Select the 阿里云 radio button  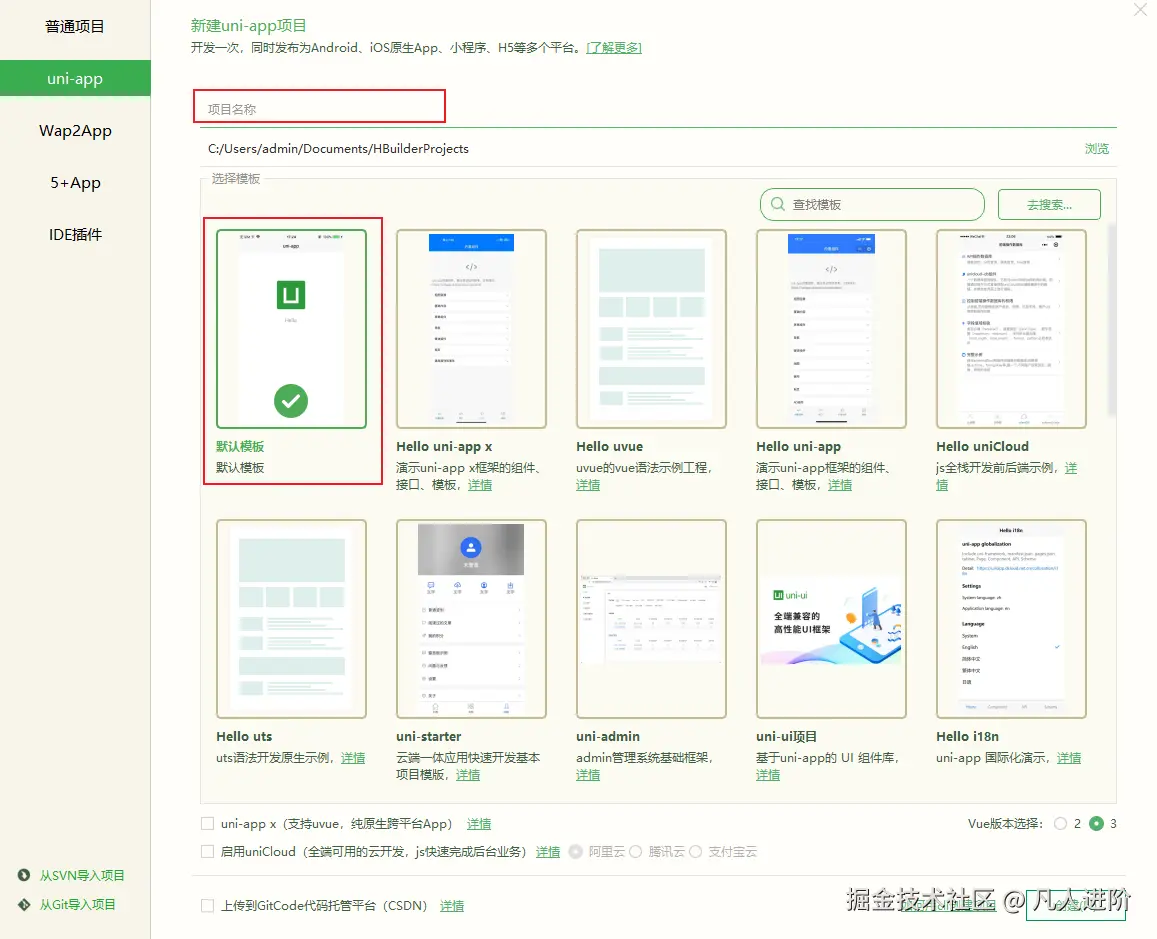[x=575, y=851]
